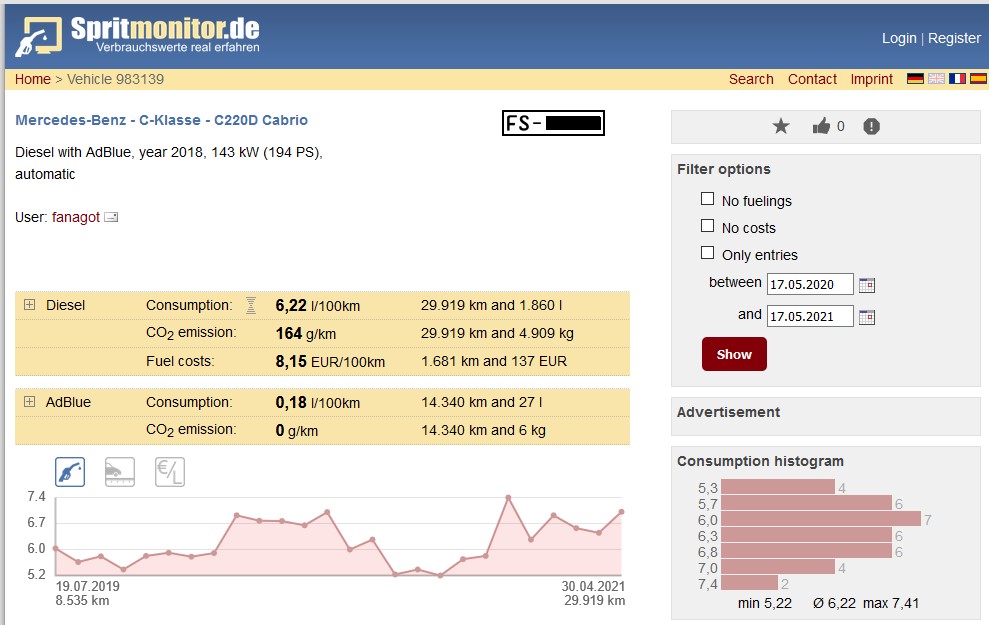989x625 pixels.
Task: Go to the Contact page
Action: coord(812,79)
